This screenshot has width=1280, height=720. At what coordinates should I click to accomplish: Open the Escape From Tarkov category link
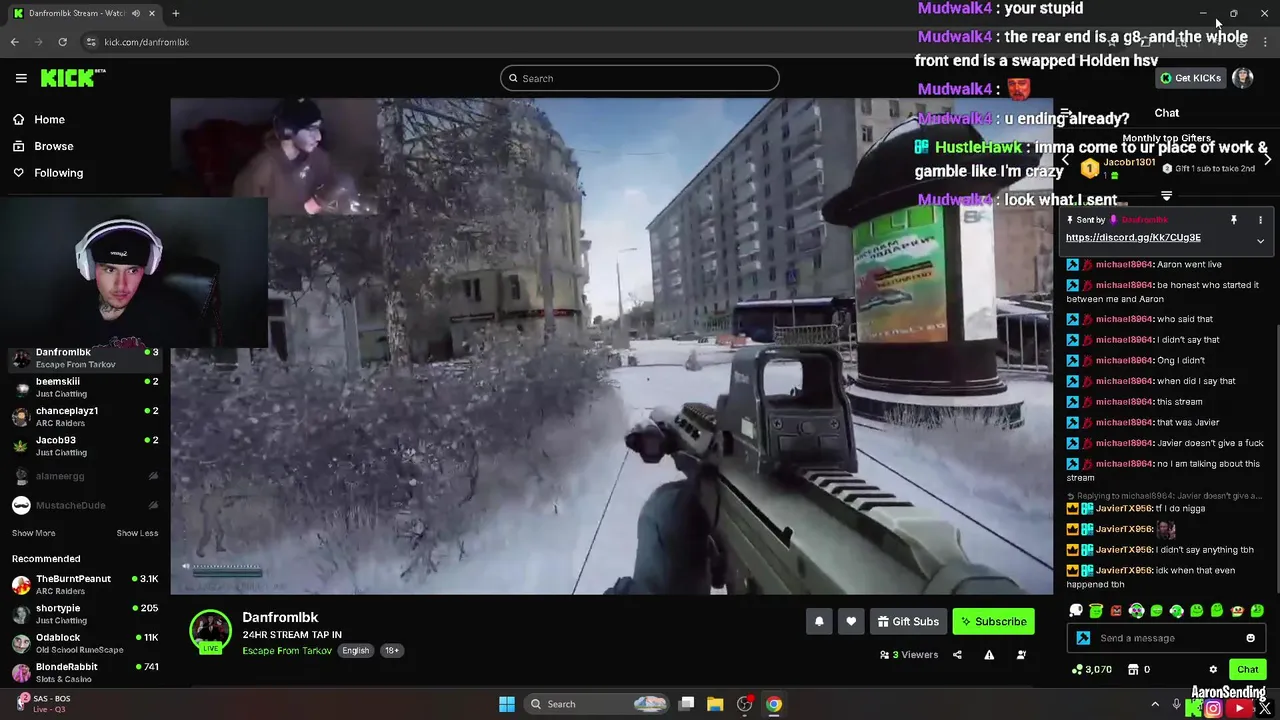pos(287,650)
